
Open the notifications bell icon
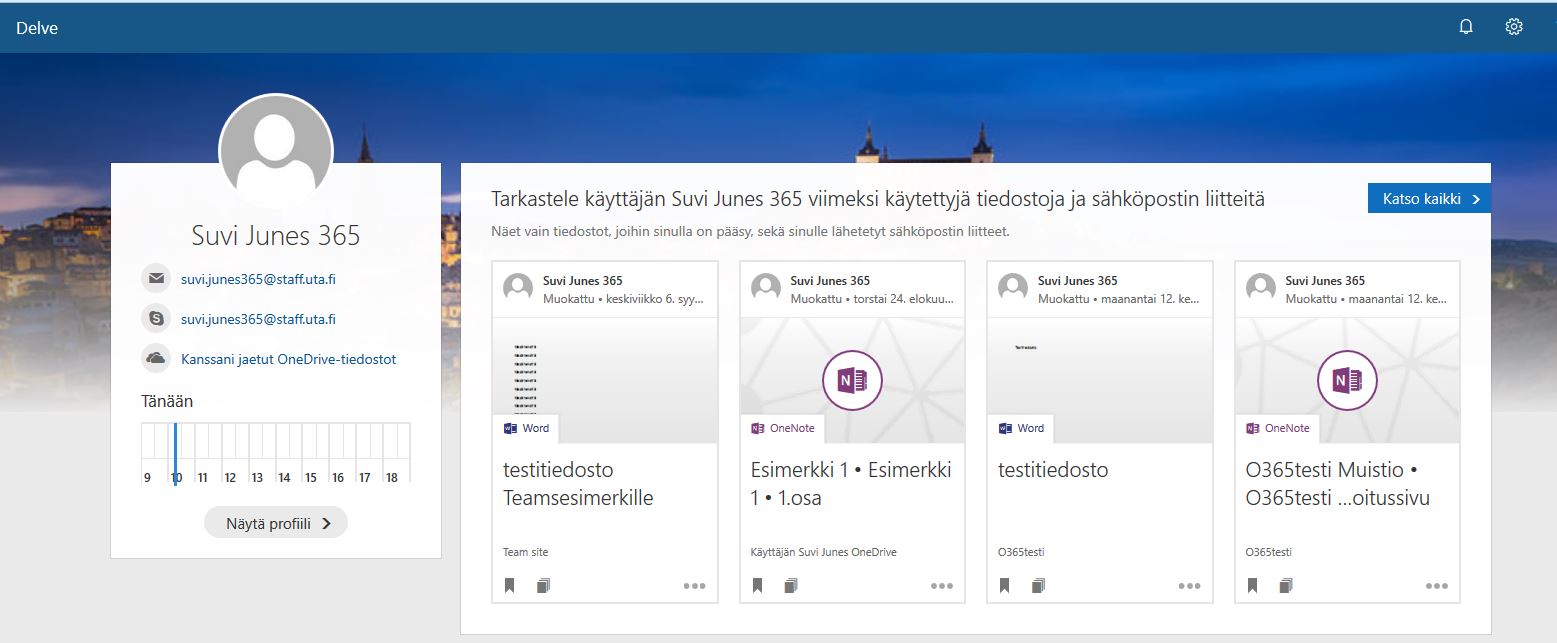click(x=1466, y=27)
